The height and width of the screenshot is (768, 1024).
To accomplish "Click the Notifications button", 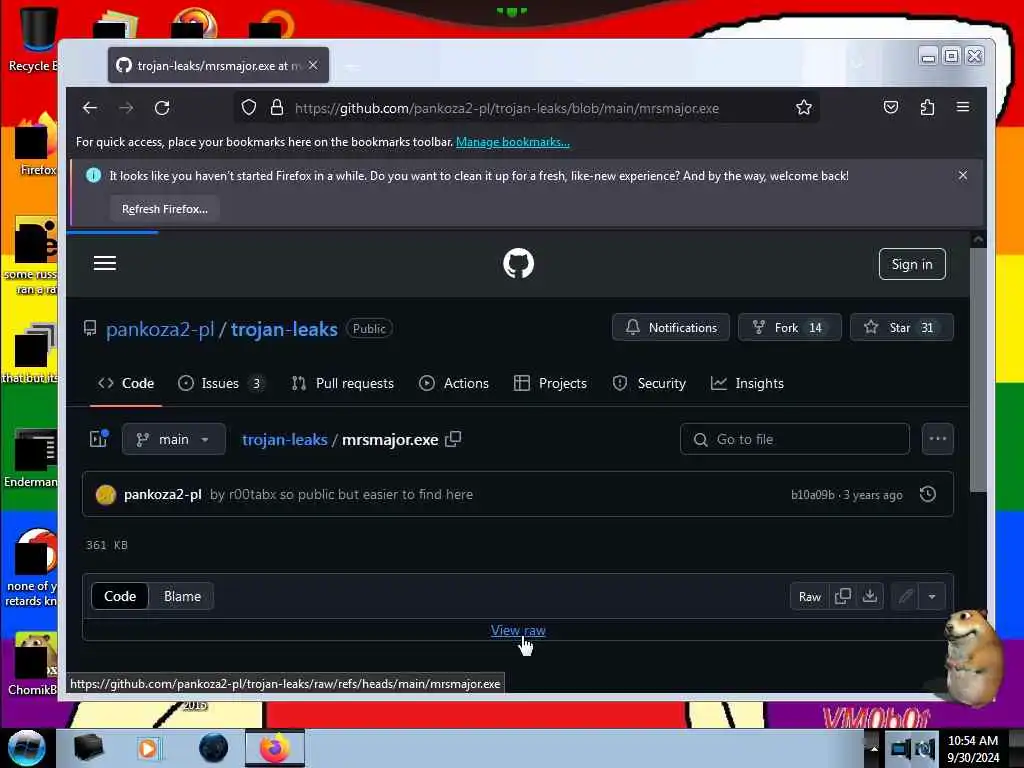I will [x=671, y=327].
